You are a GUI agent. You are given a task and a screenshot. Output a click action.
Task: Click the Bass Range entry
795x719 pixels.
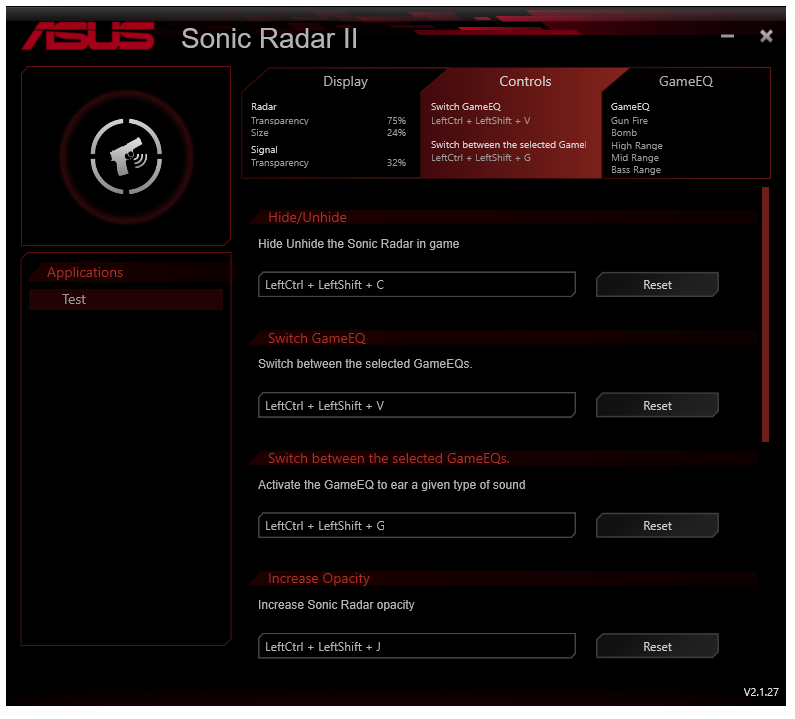point(636,170)
